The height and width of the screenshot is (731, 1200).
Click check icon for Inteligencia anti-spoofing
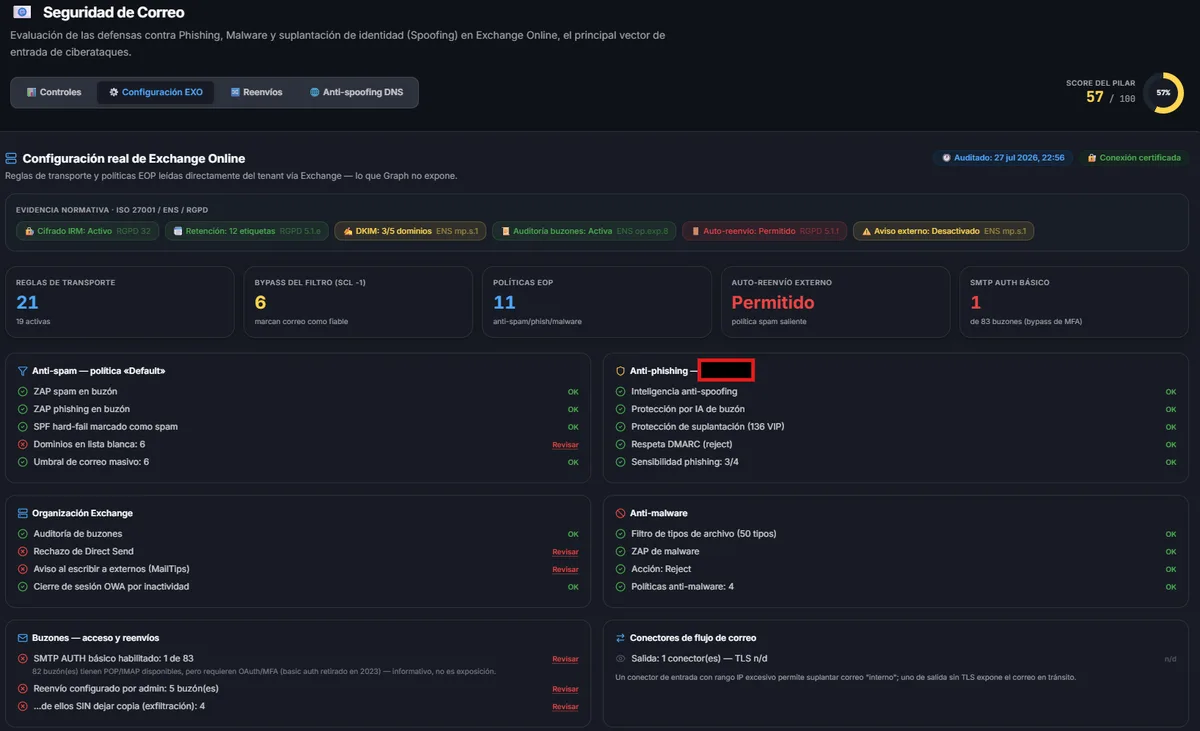620,392
